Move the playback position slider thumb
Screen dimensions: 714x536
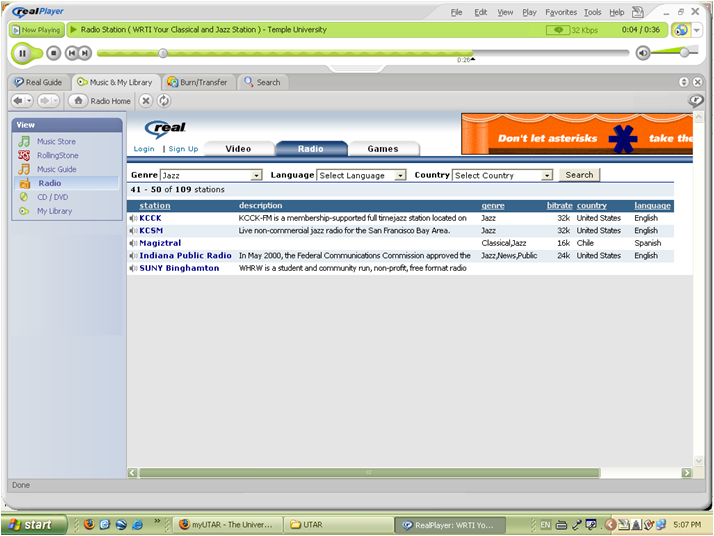[x=163, y=53]
